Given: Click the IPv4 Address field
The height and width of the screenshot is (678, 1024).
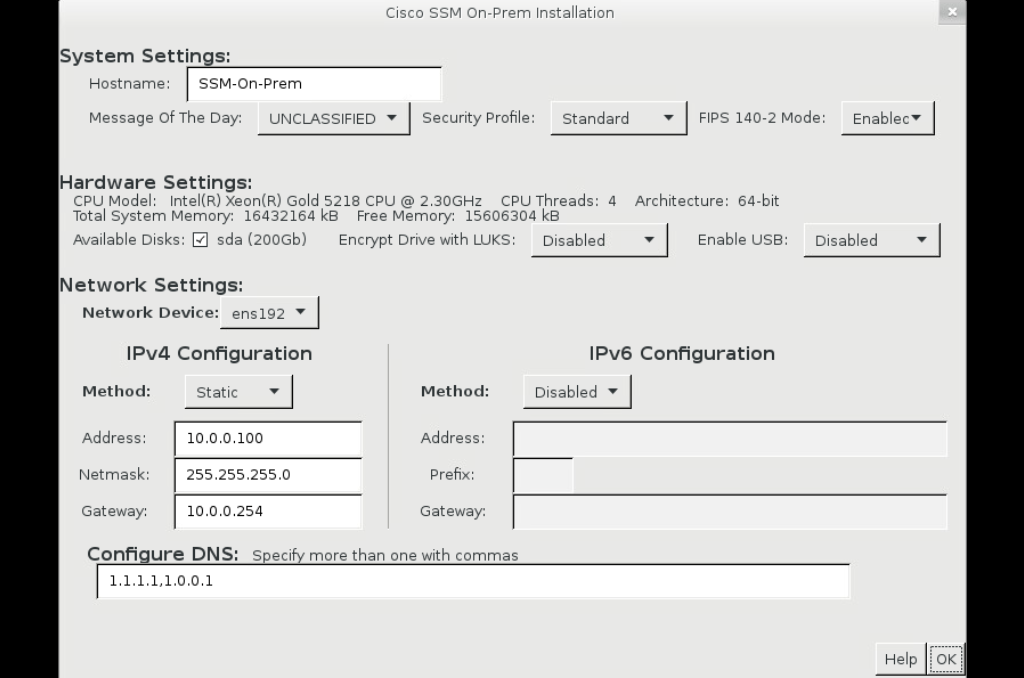Looking at the screenshot, I should [x=268, y=438].
